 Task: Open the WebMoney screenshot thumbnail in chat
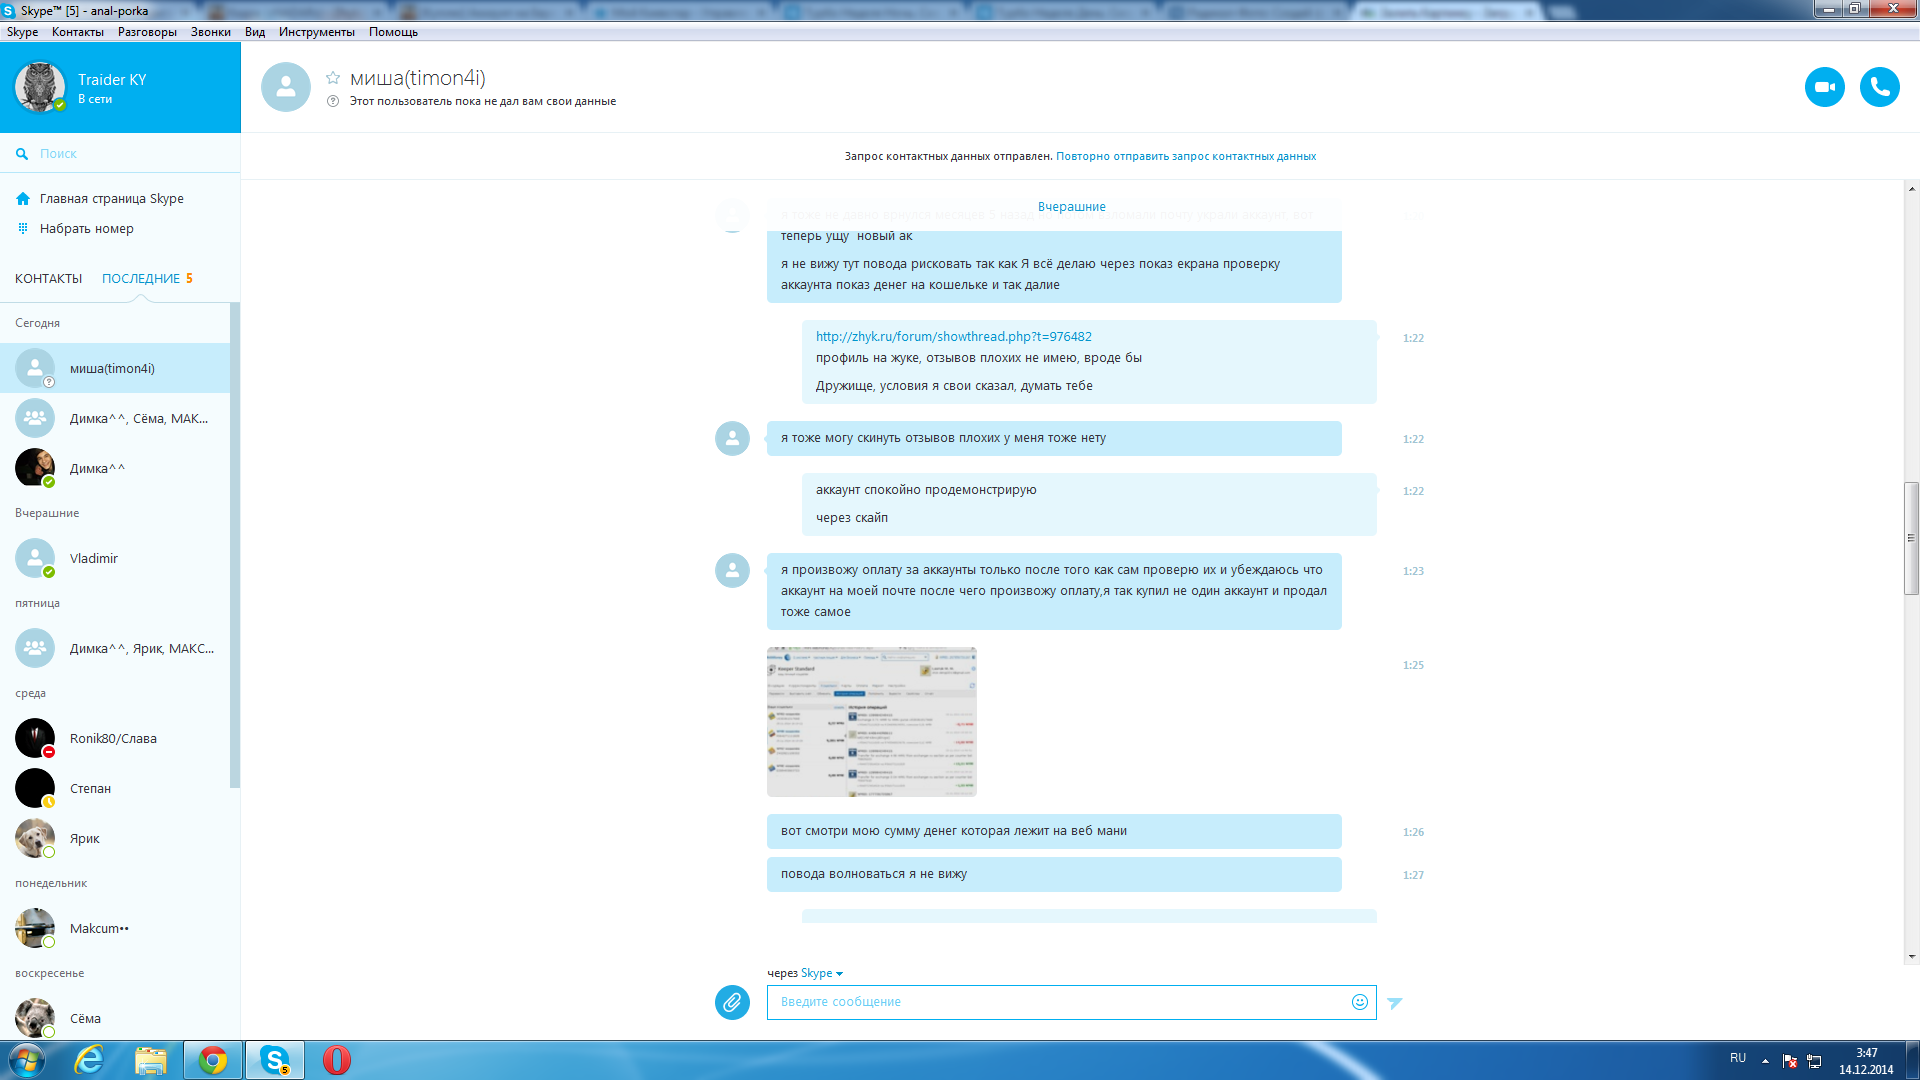[x=872, y=722]
